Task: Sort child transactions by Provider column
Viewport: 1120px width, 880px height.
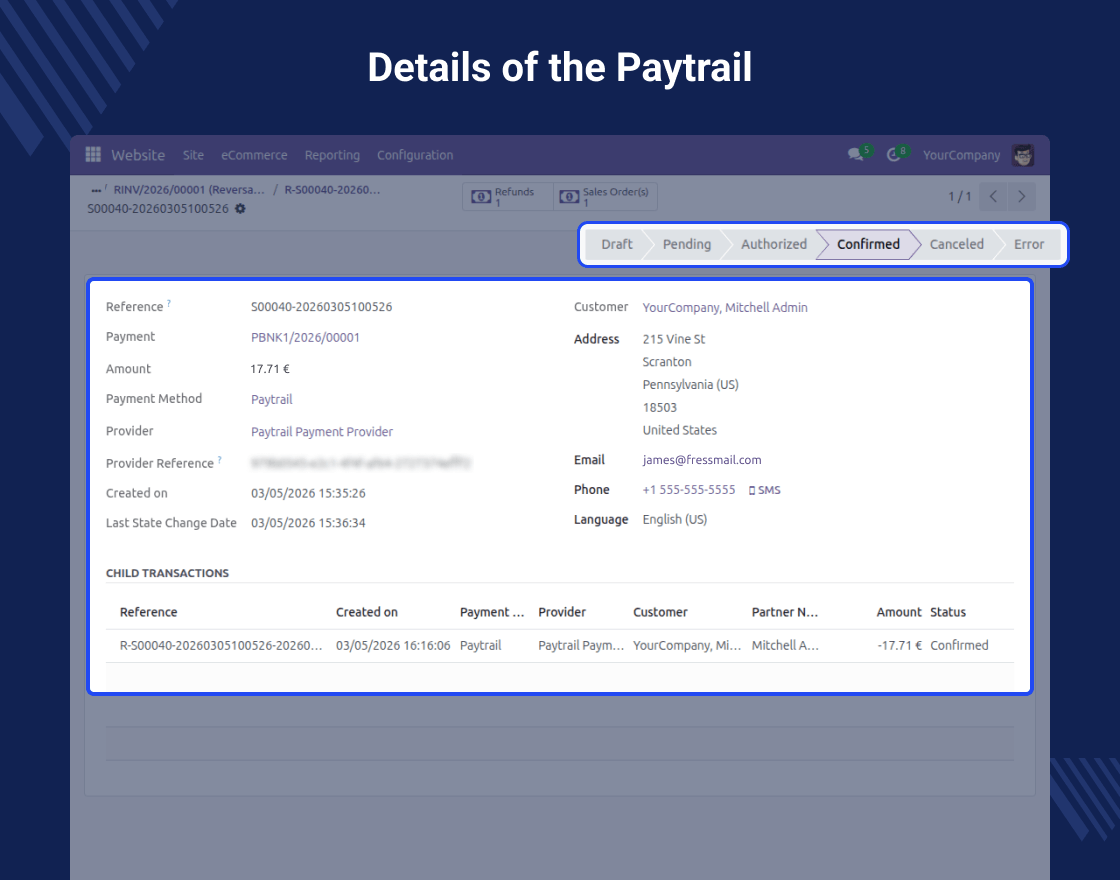Action: 562,612
